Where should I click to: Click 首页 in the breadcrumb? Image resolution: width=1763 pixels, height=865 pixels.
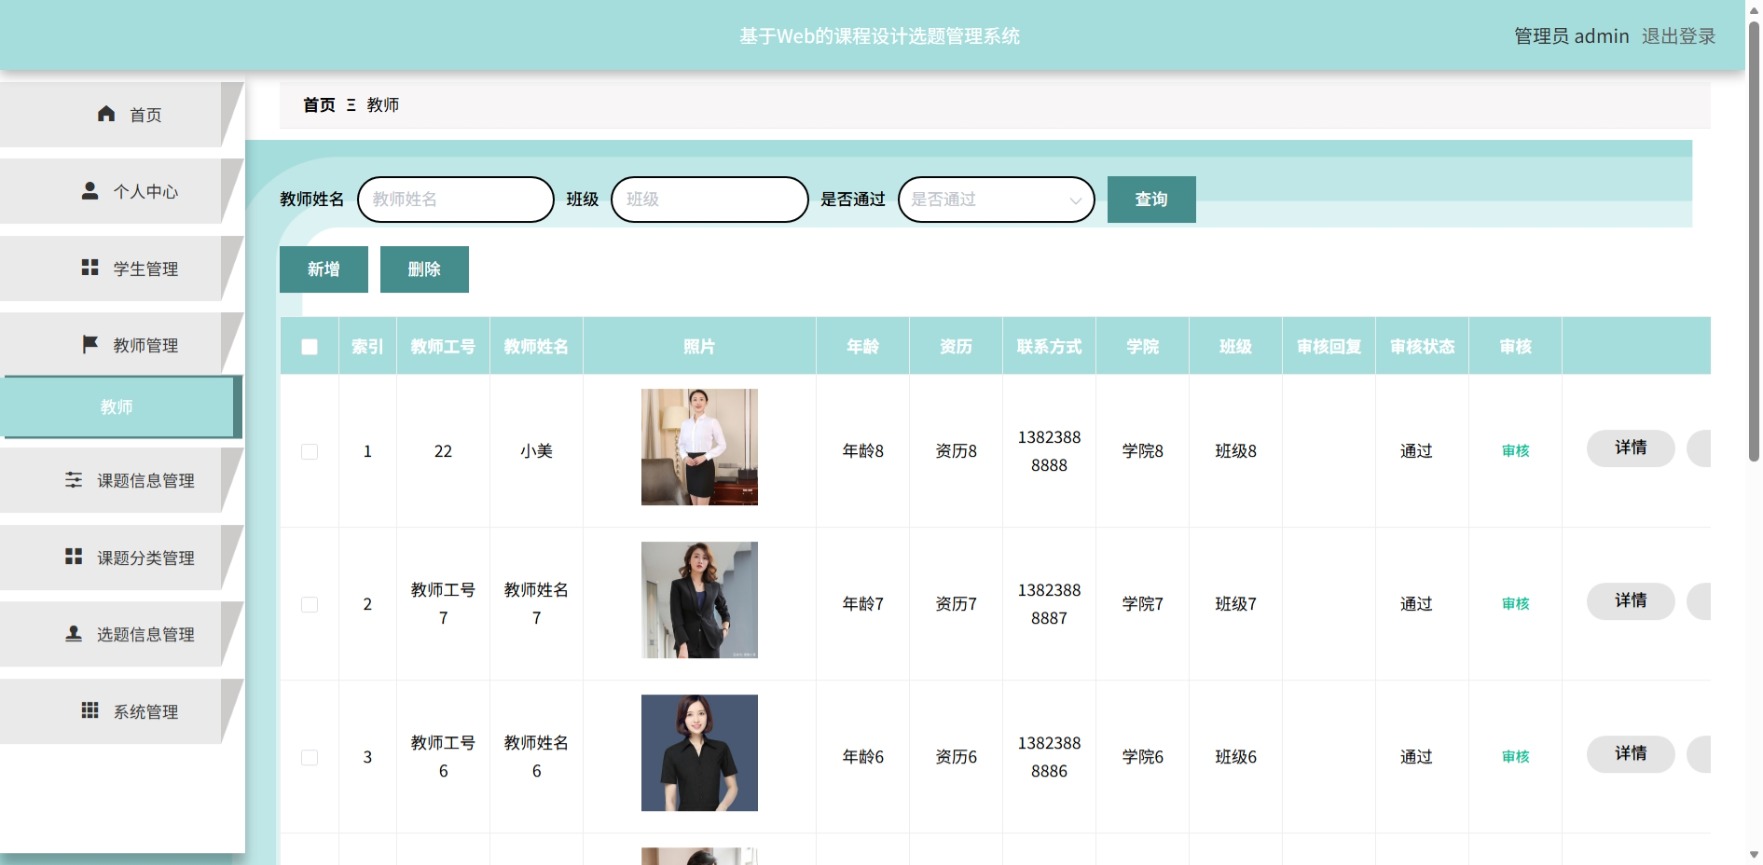tap(319, 105)
